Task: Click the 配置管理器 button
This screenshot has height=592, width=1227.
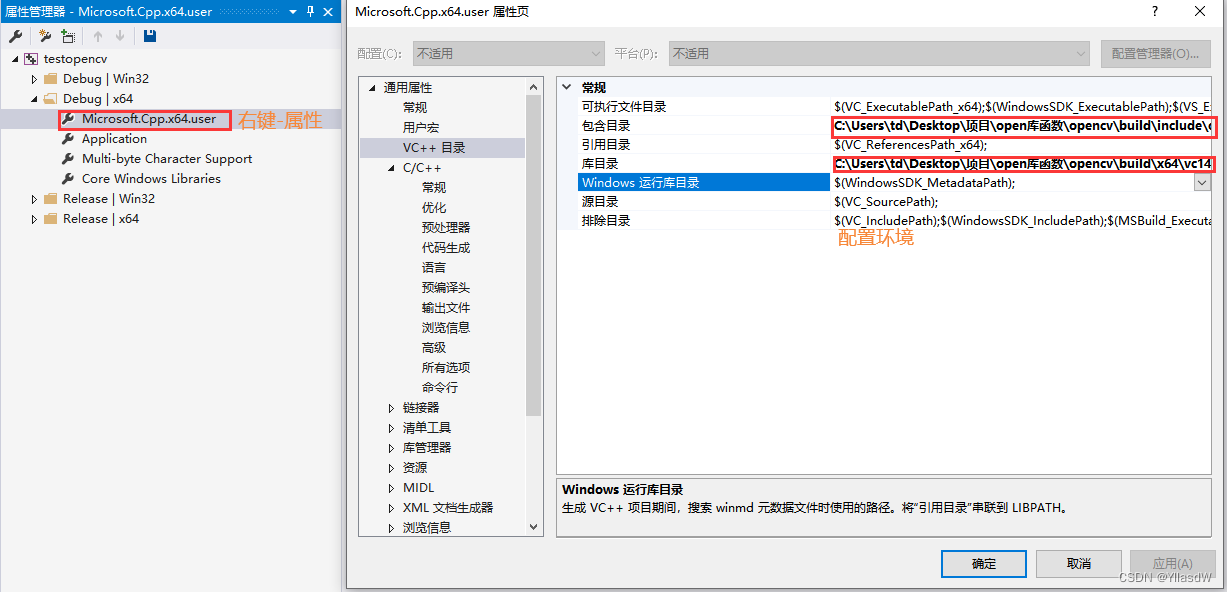Action: tap(1156, 53)
